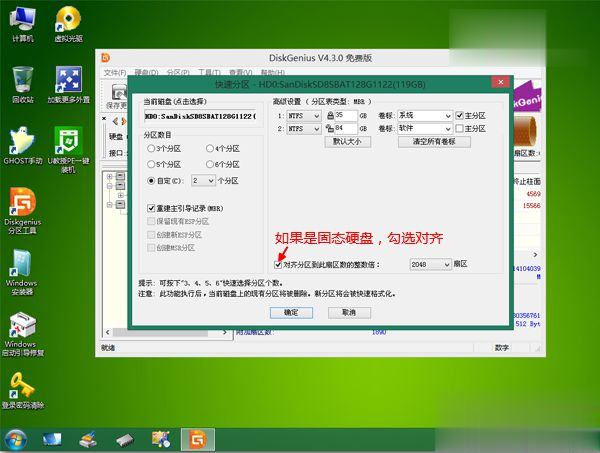Open partition 2 NTFS filesystem dropdown
This screenshot has width=600, height=453.
coord(304,129)
